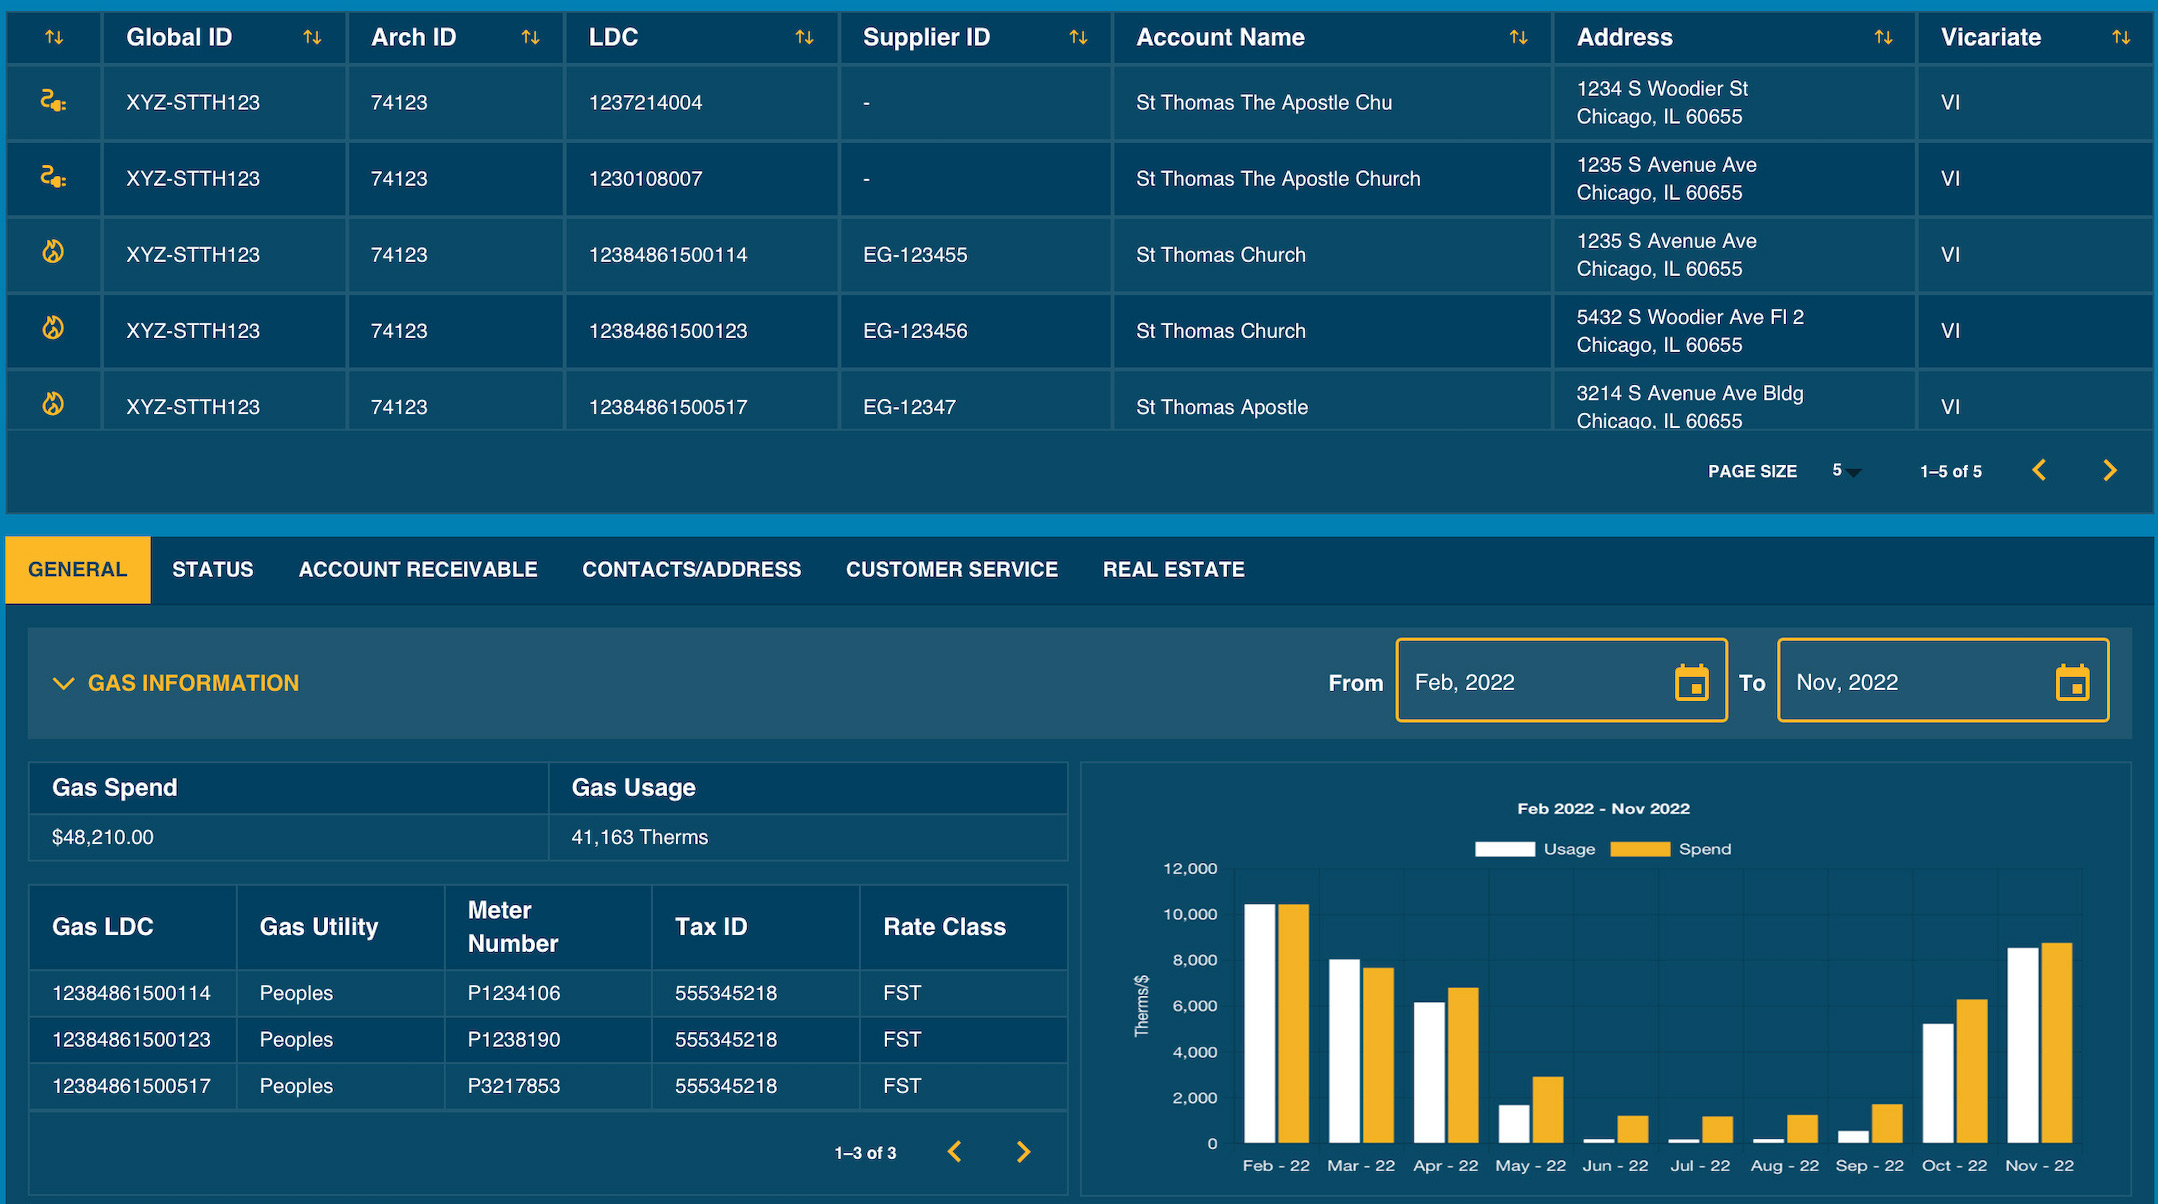Screen dimensions: 2158x1204
Task: Sort by the first icon column
Action: pyautogui.click(x=54, y=37)
